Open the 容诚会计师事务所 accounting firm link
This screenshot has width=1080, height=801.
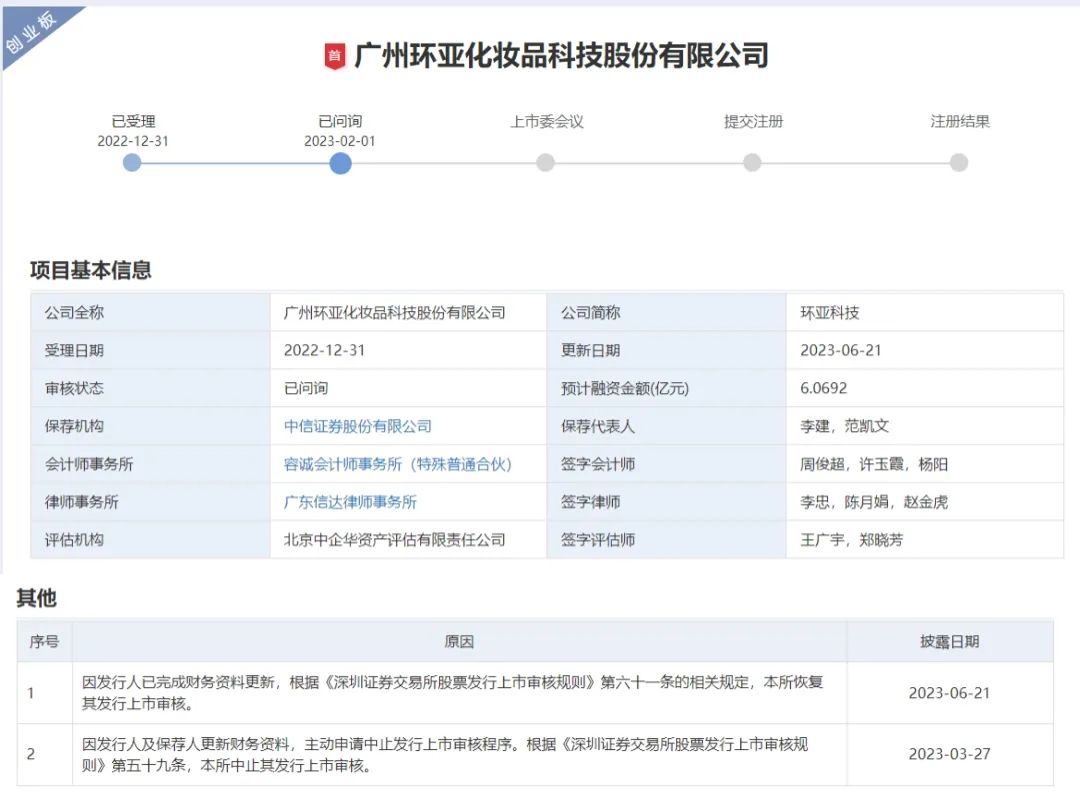click(x=398, y=464)
